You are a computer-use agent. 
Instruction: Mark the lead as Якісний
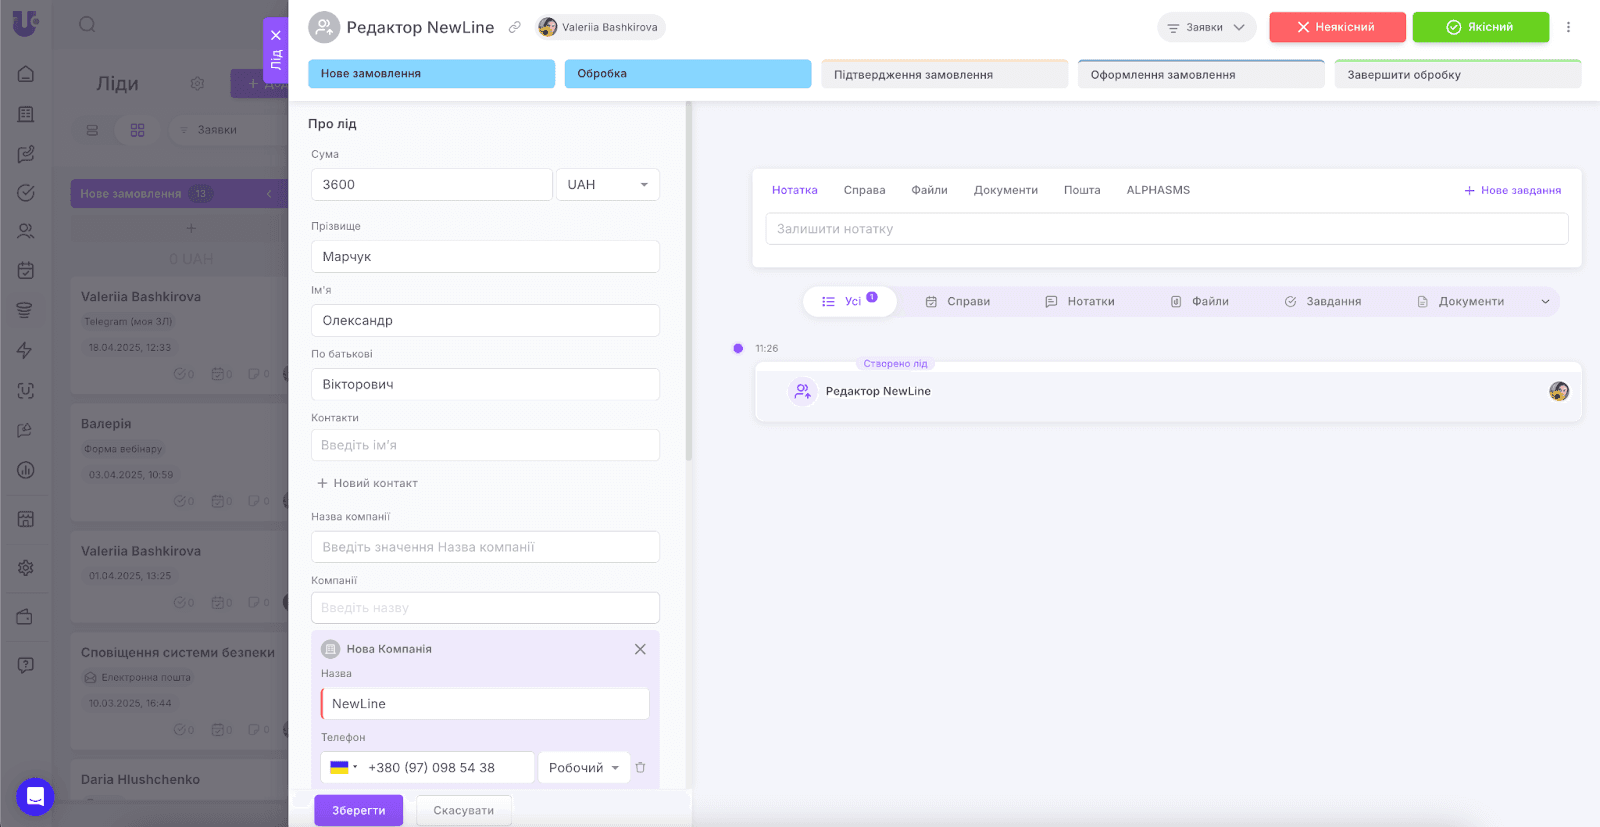pos(1480,27)
